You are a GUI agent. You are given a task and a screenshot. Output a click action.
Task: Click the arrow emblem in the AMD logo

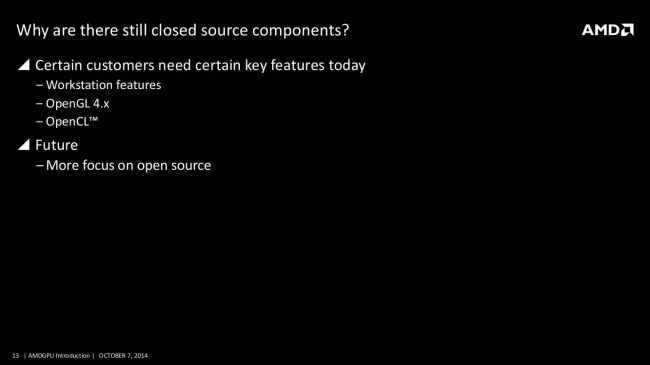pyautogui.click(x=627, y=30)
